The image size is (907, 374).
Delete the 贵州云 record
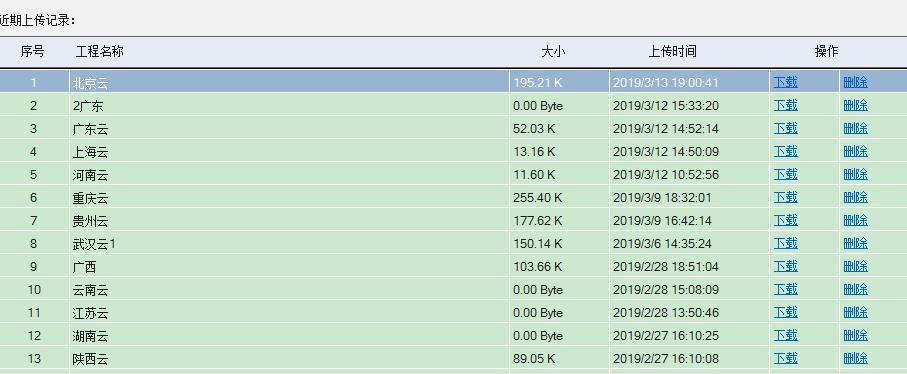click(x=856, y=220)
